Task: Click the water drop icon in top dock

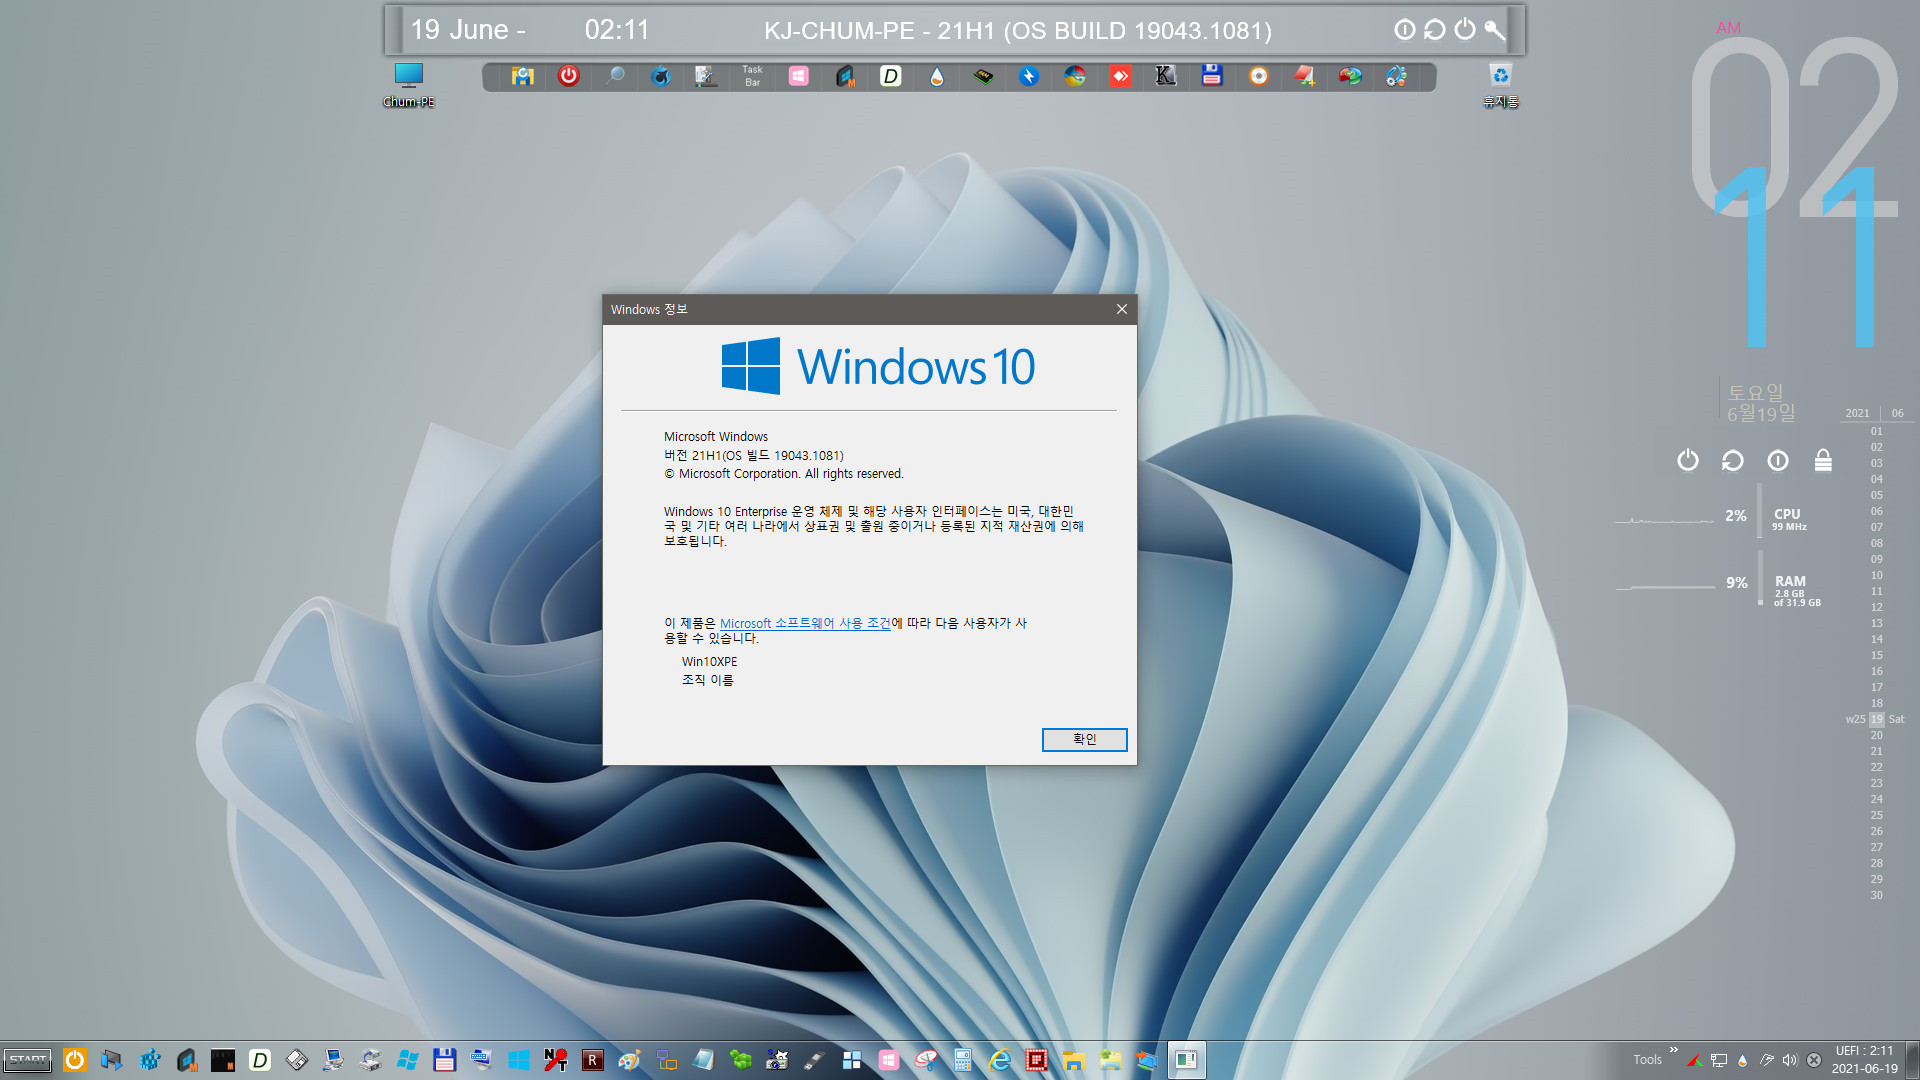Action: (x=936, y=76)
